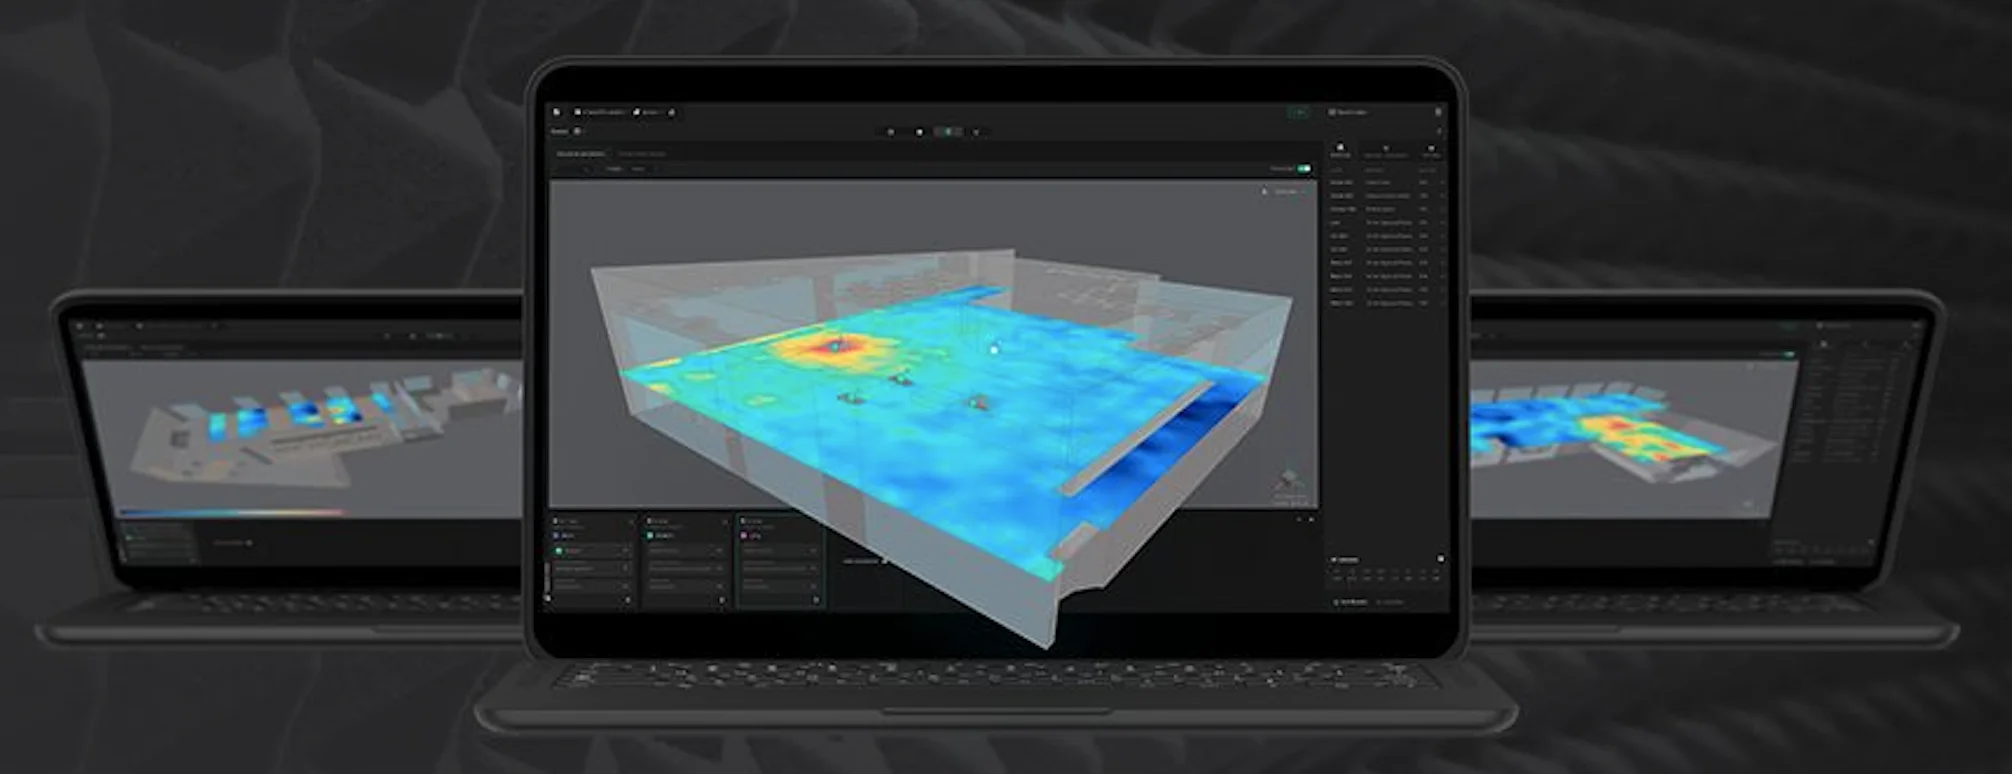Select the second file tab in center window
The image size is (2012, 774).
(x=647, y=112)
